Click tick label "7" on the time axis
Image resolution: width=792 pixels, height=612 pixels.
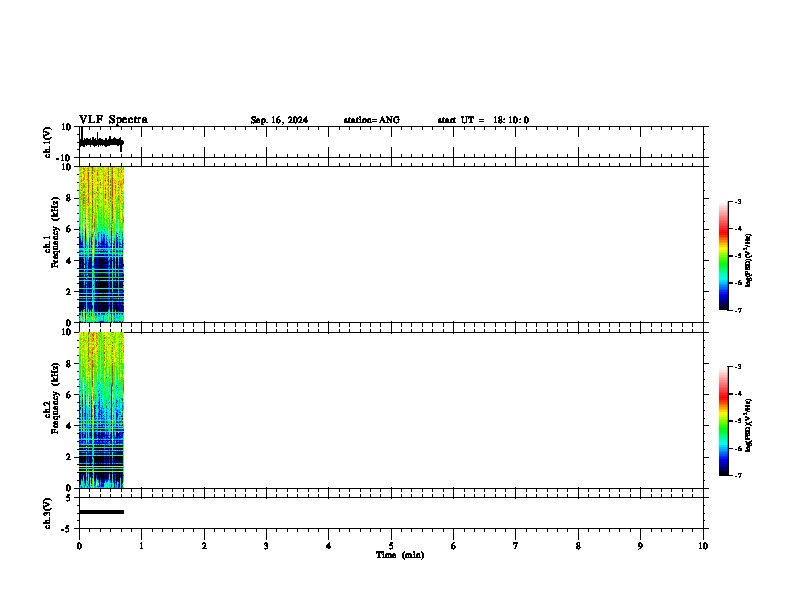pyautogui.click(x=516, y=546)
